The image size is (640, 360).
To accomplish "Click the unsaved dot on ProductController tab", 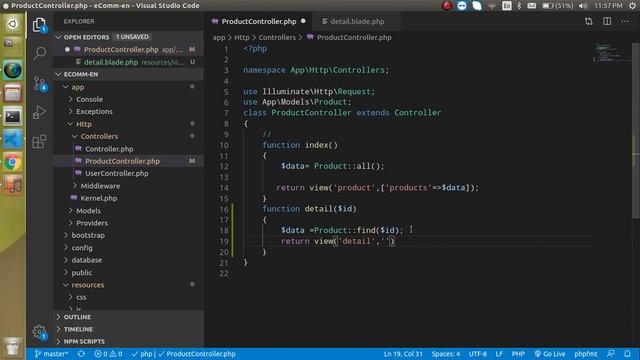I will coord(303,21).
